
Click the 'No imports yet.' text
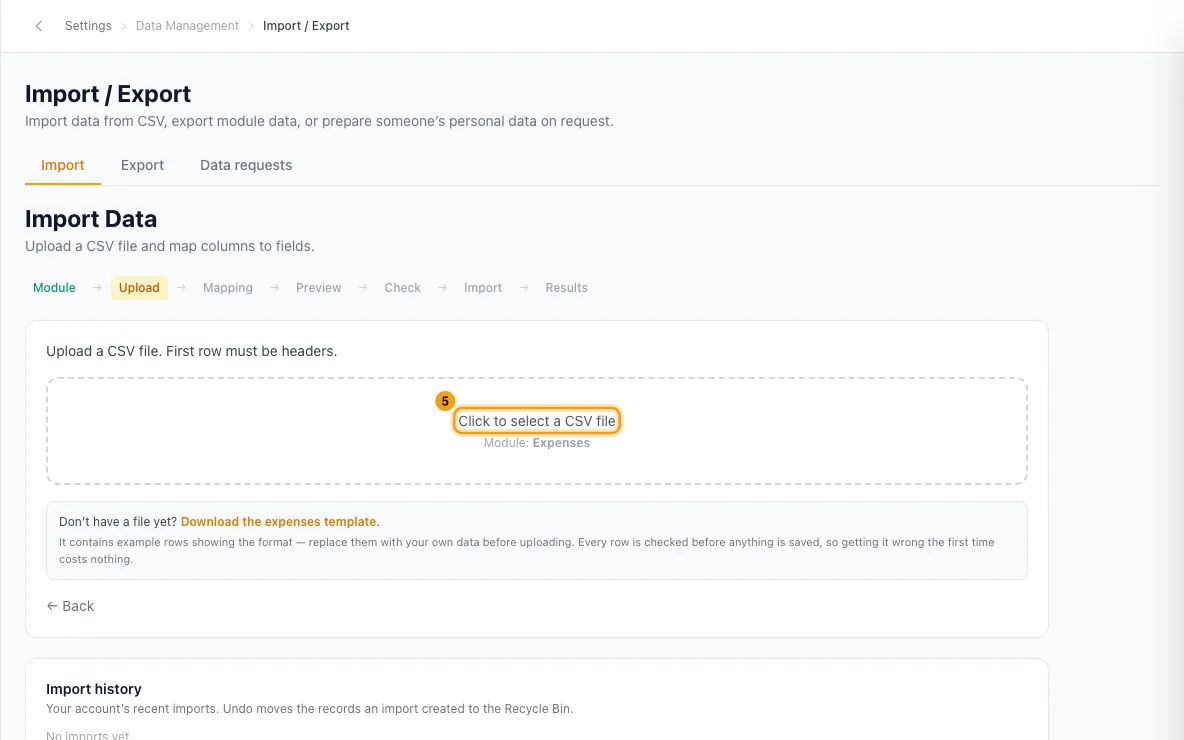coord(88,735)
